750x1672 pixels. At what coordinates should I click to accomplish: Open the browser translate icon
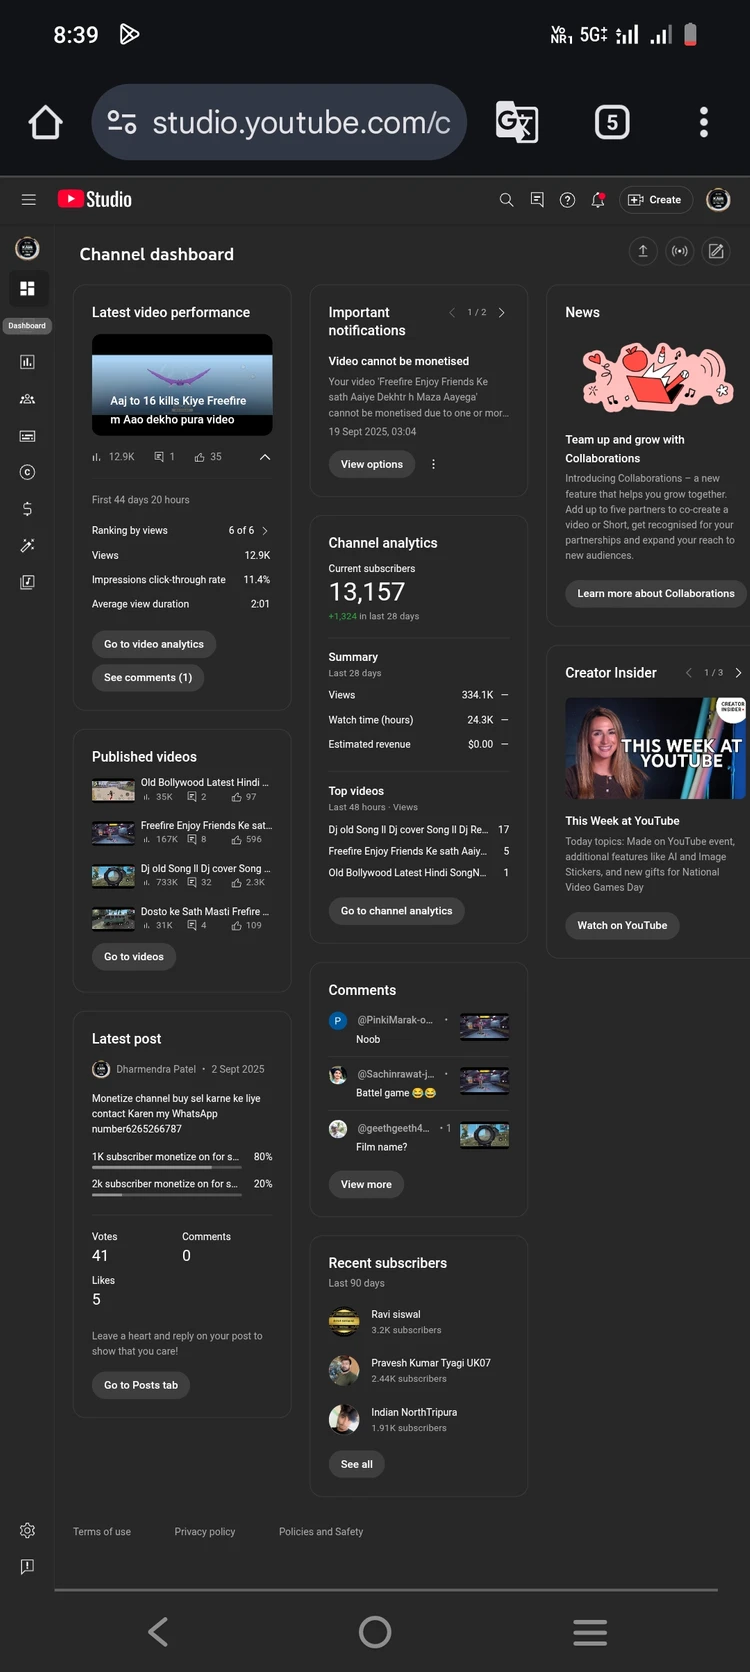tap(517, 122)
